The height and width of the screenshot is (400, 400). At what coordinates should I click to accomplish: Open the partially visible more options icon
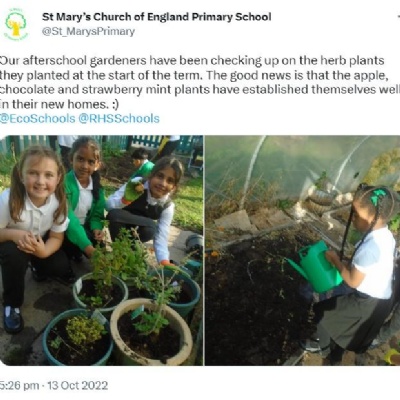tap(398, 17)
